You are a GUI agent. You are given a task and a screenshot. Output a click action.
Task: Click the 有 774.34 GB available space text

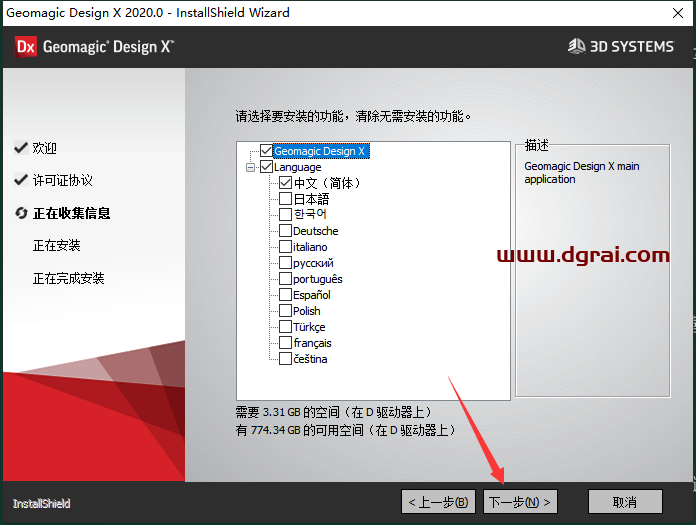(x=345, y=430)
